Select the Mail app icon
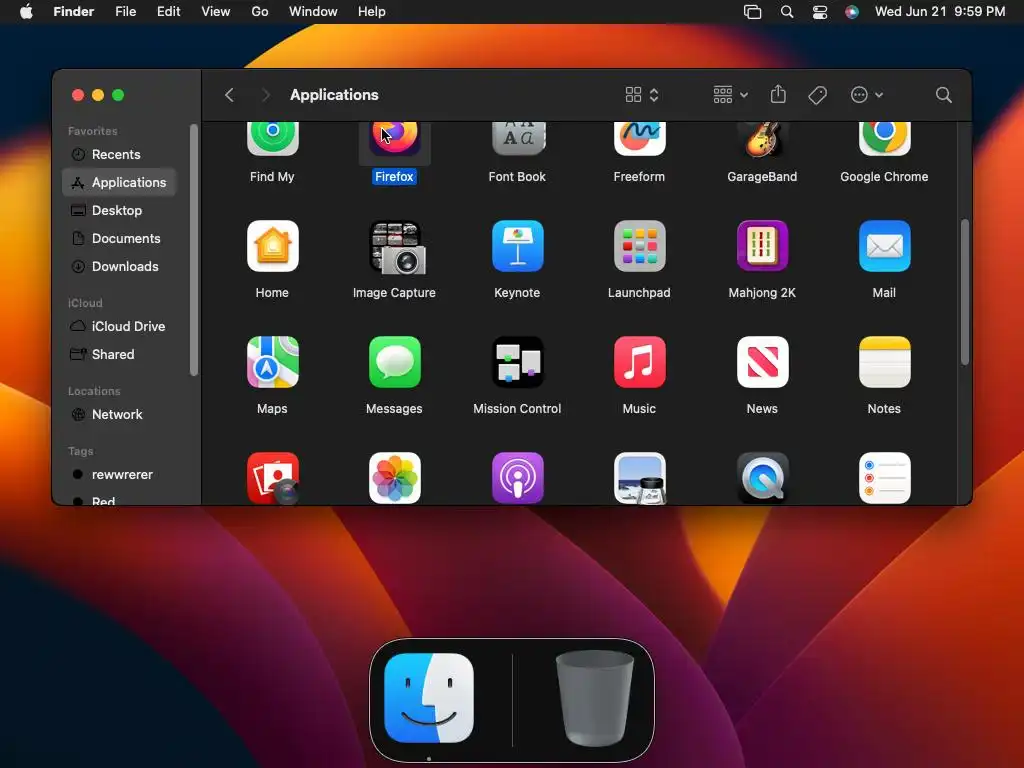This screenshot has width=1024, height=768. point(884,246)
